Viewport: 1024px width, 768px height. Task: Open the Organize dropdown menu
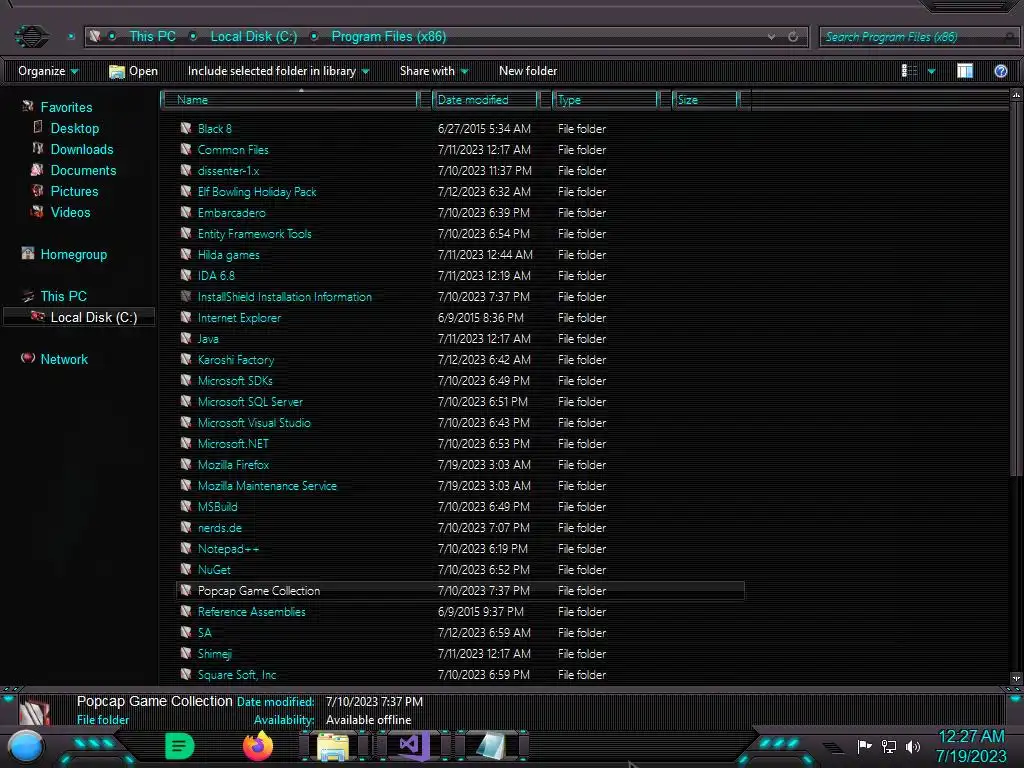48,71
